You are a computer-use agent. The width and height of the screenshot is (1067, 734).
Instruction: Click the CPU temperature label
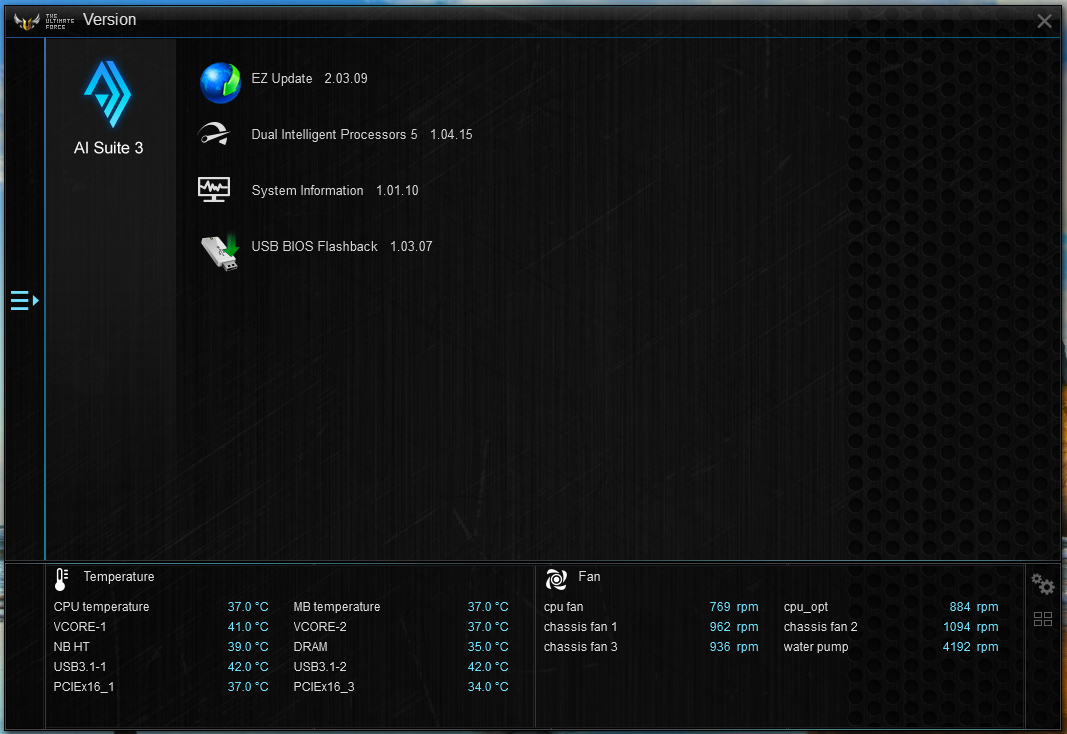tap(101, 606)
